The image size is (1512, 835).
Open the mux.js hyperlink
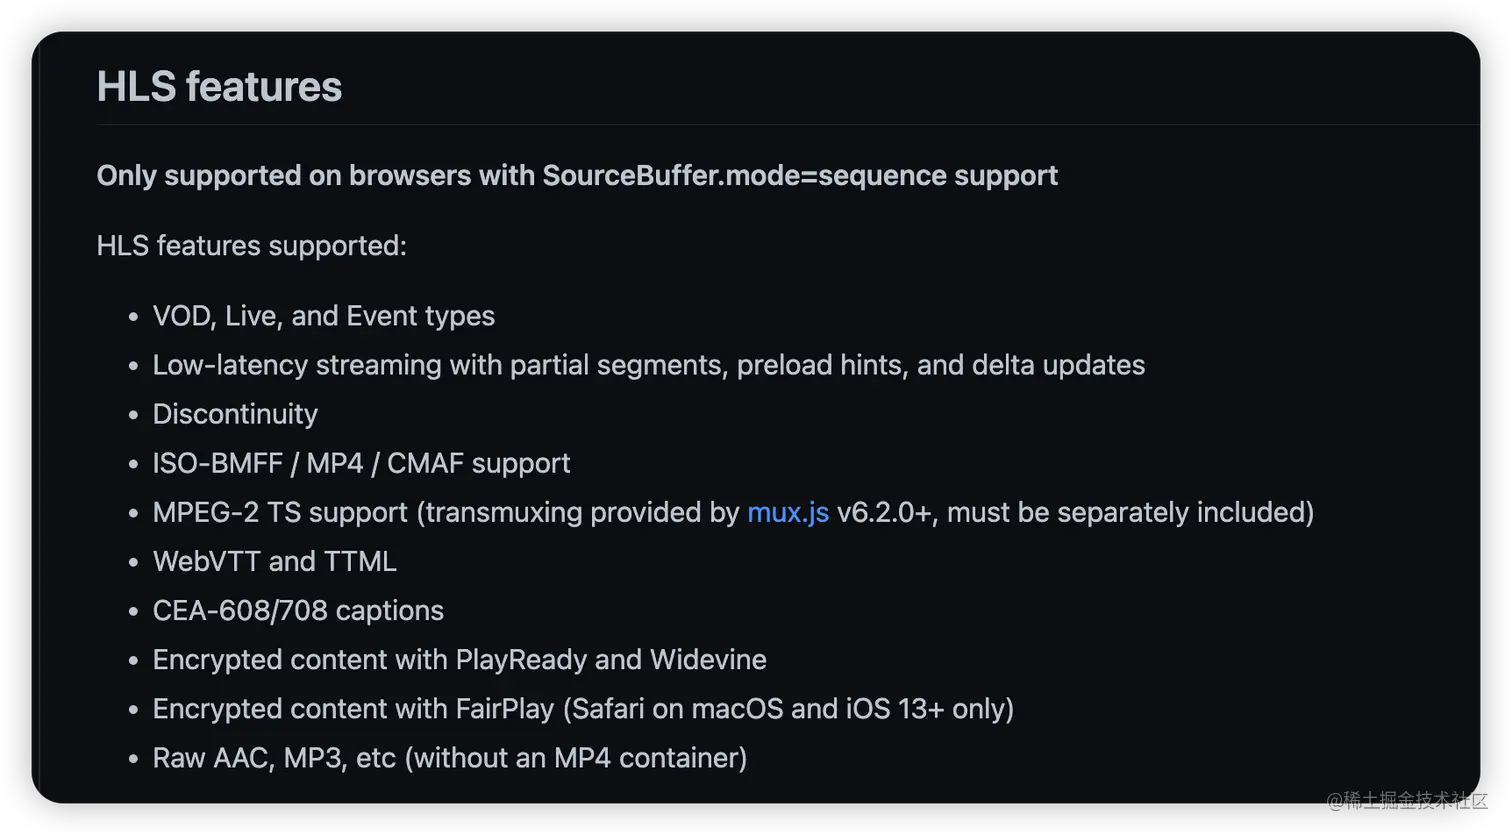coord(788,512)
